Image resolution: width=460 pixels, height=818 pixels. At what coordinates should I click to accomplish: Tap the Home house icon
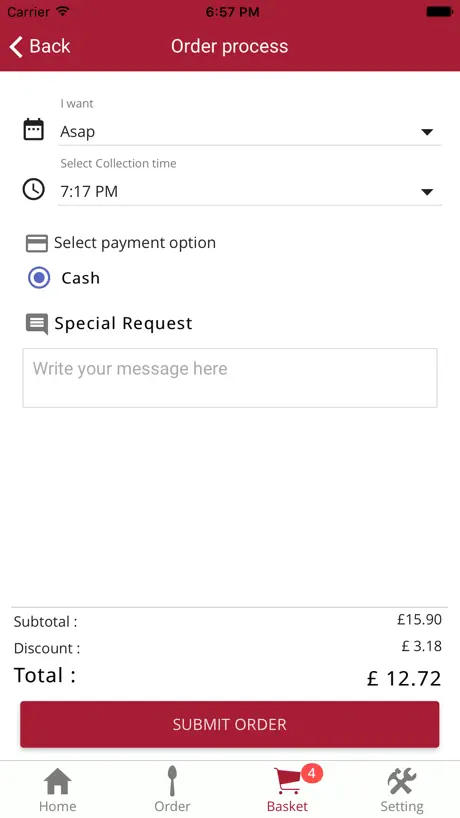(x=57, y=781)
